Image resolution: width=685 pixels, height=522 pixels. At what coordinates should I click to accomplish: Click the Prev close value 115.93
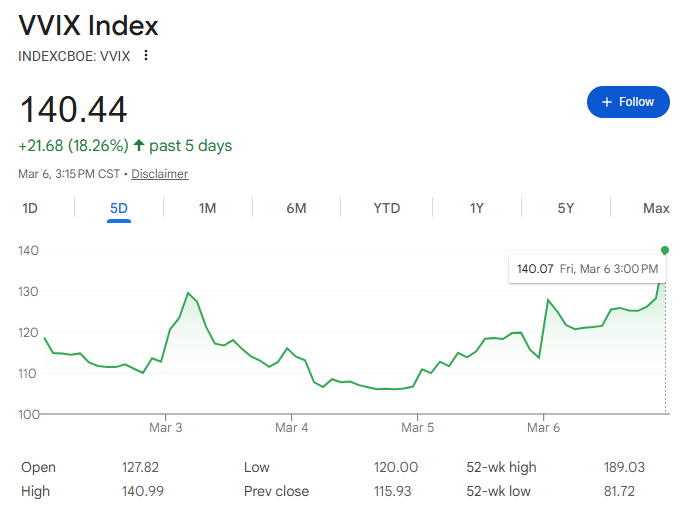point(393,491)
